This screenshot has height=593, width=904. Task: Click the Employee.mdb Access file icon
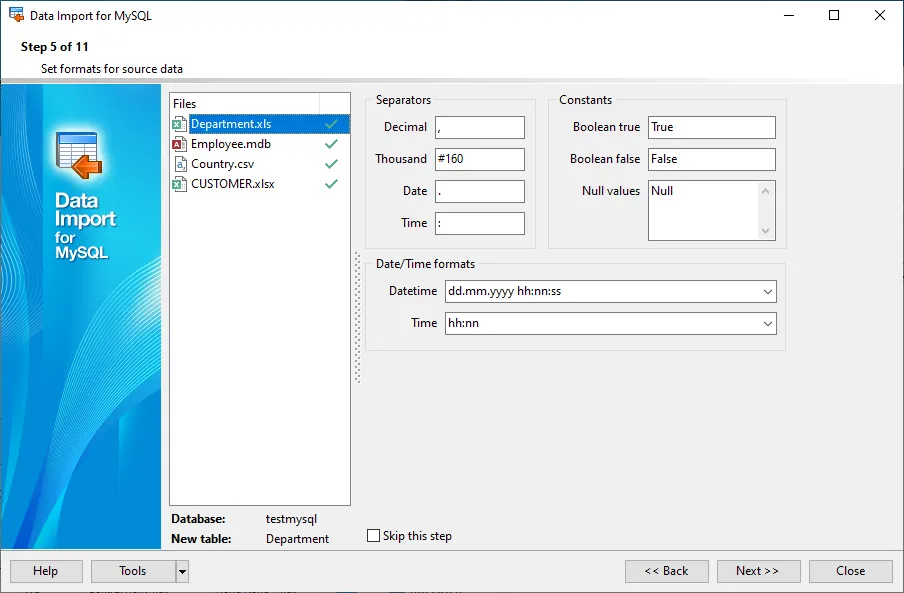(x=180, y=144)
